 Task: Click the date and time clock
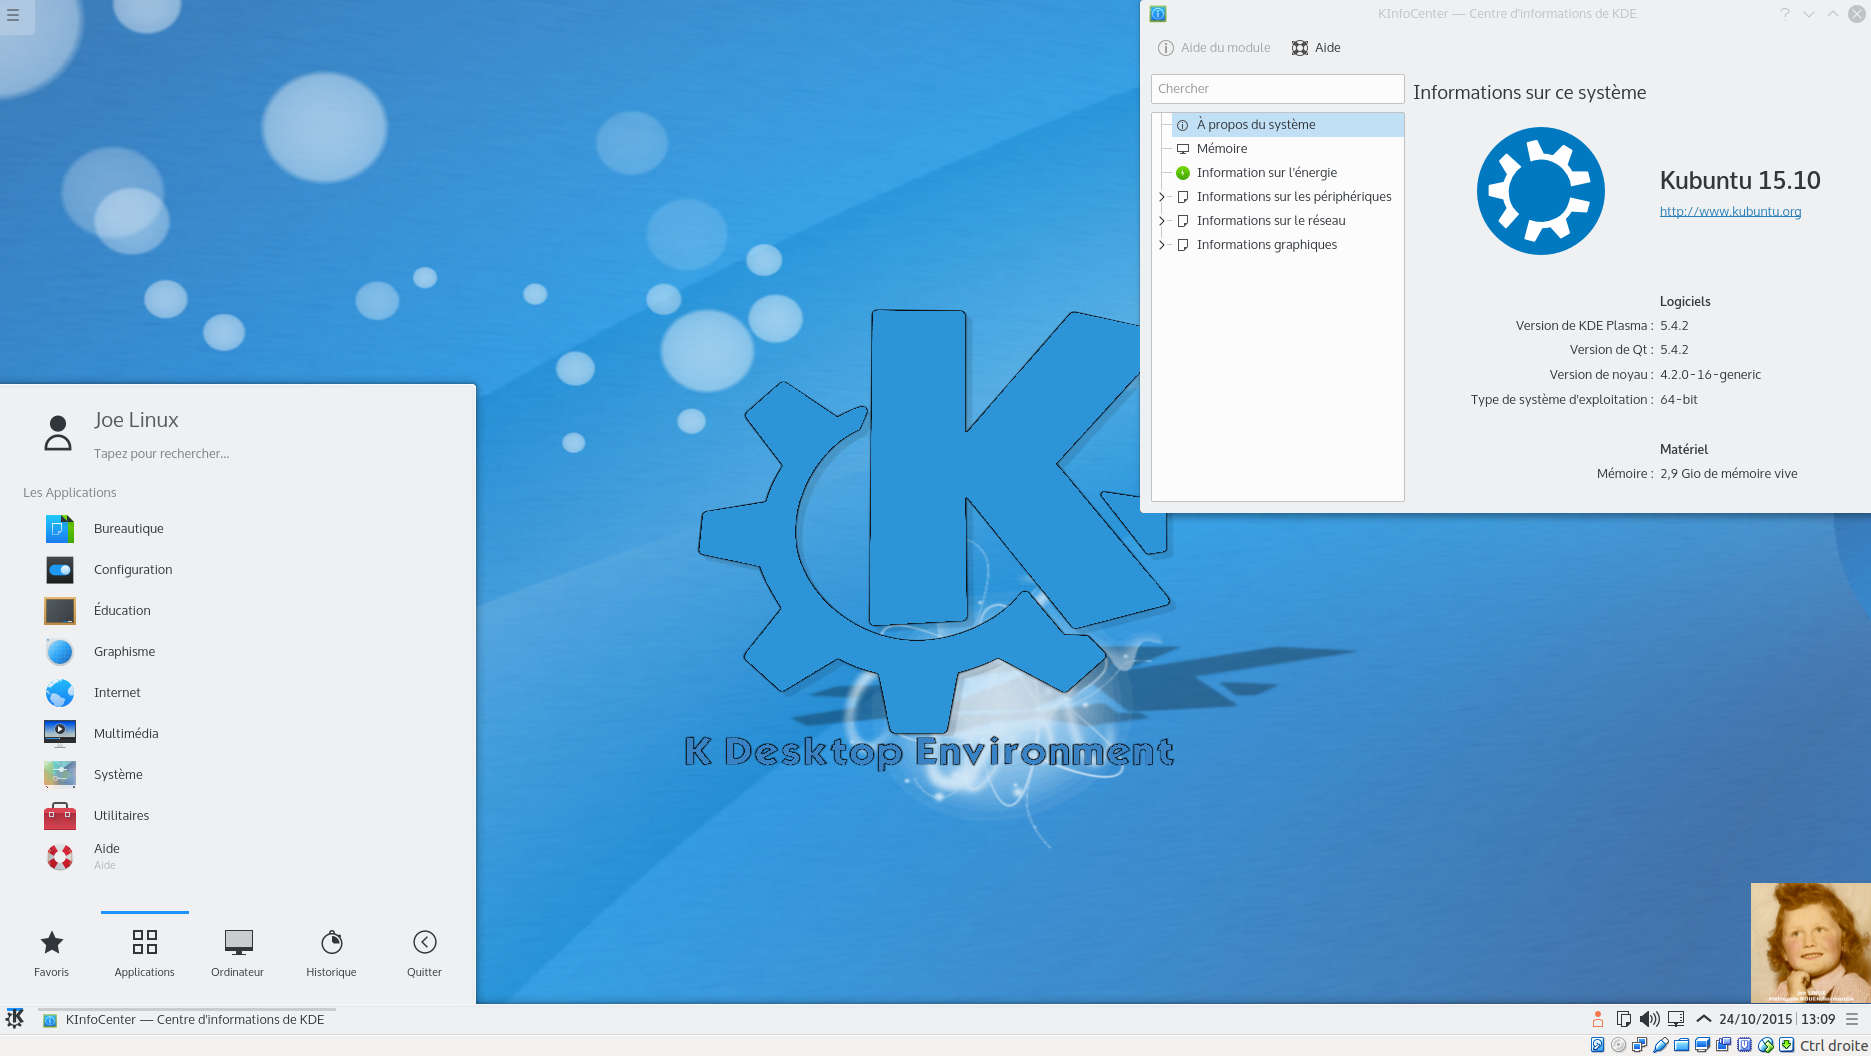click(1777, 1019)
